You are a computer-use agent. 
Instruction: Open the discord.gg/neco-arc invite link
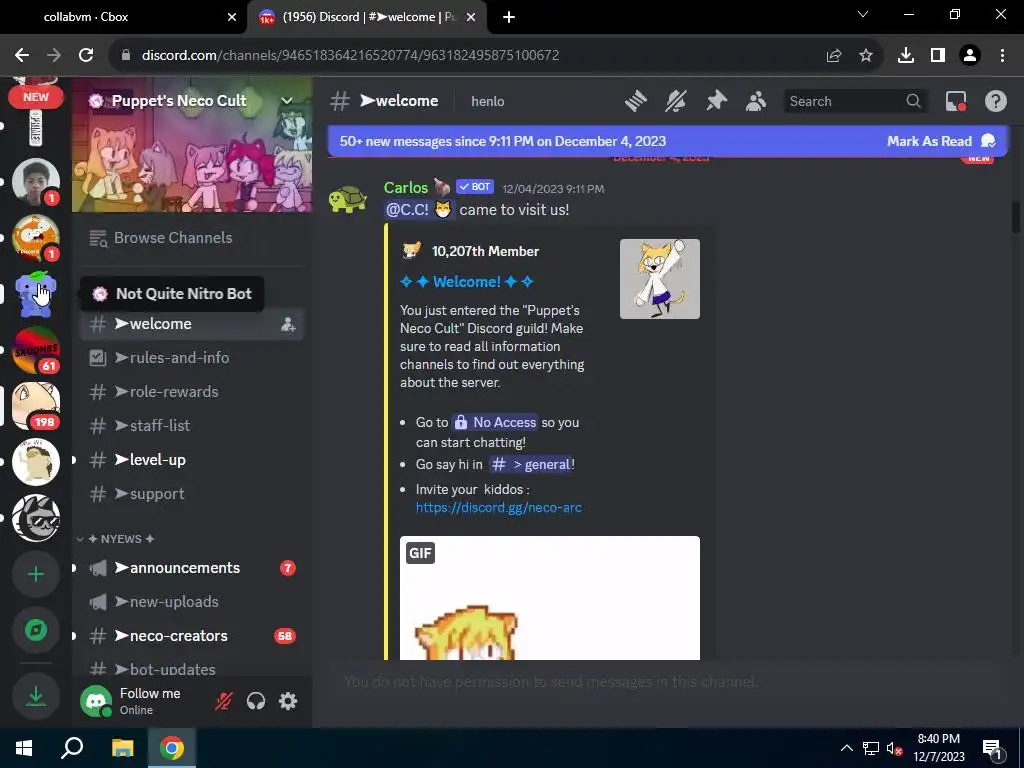pos(498,507)
